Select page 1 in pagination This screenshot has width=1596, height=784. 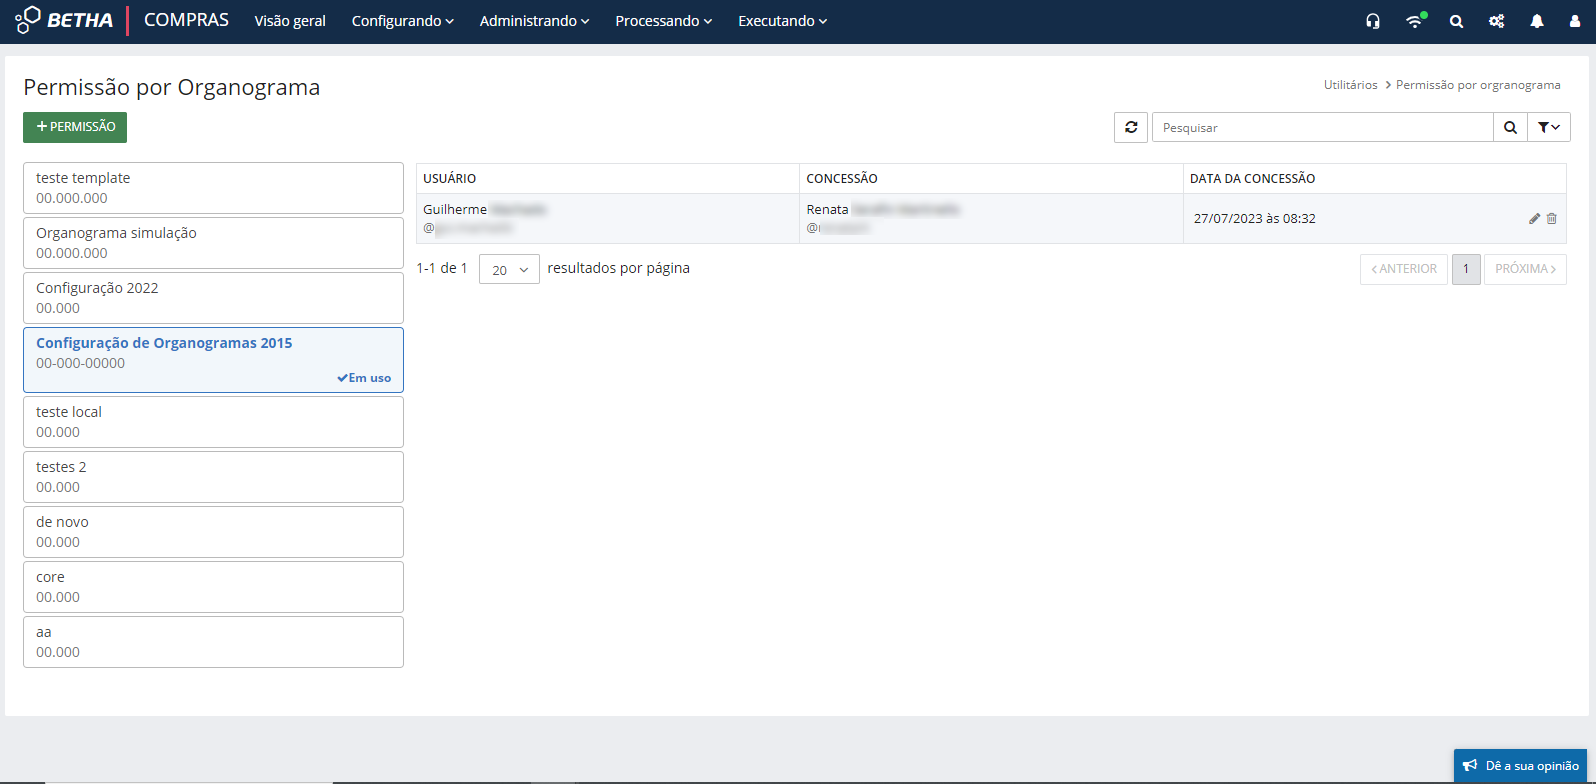tap(1466, 269)
